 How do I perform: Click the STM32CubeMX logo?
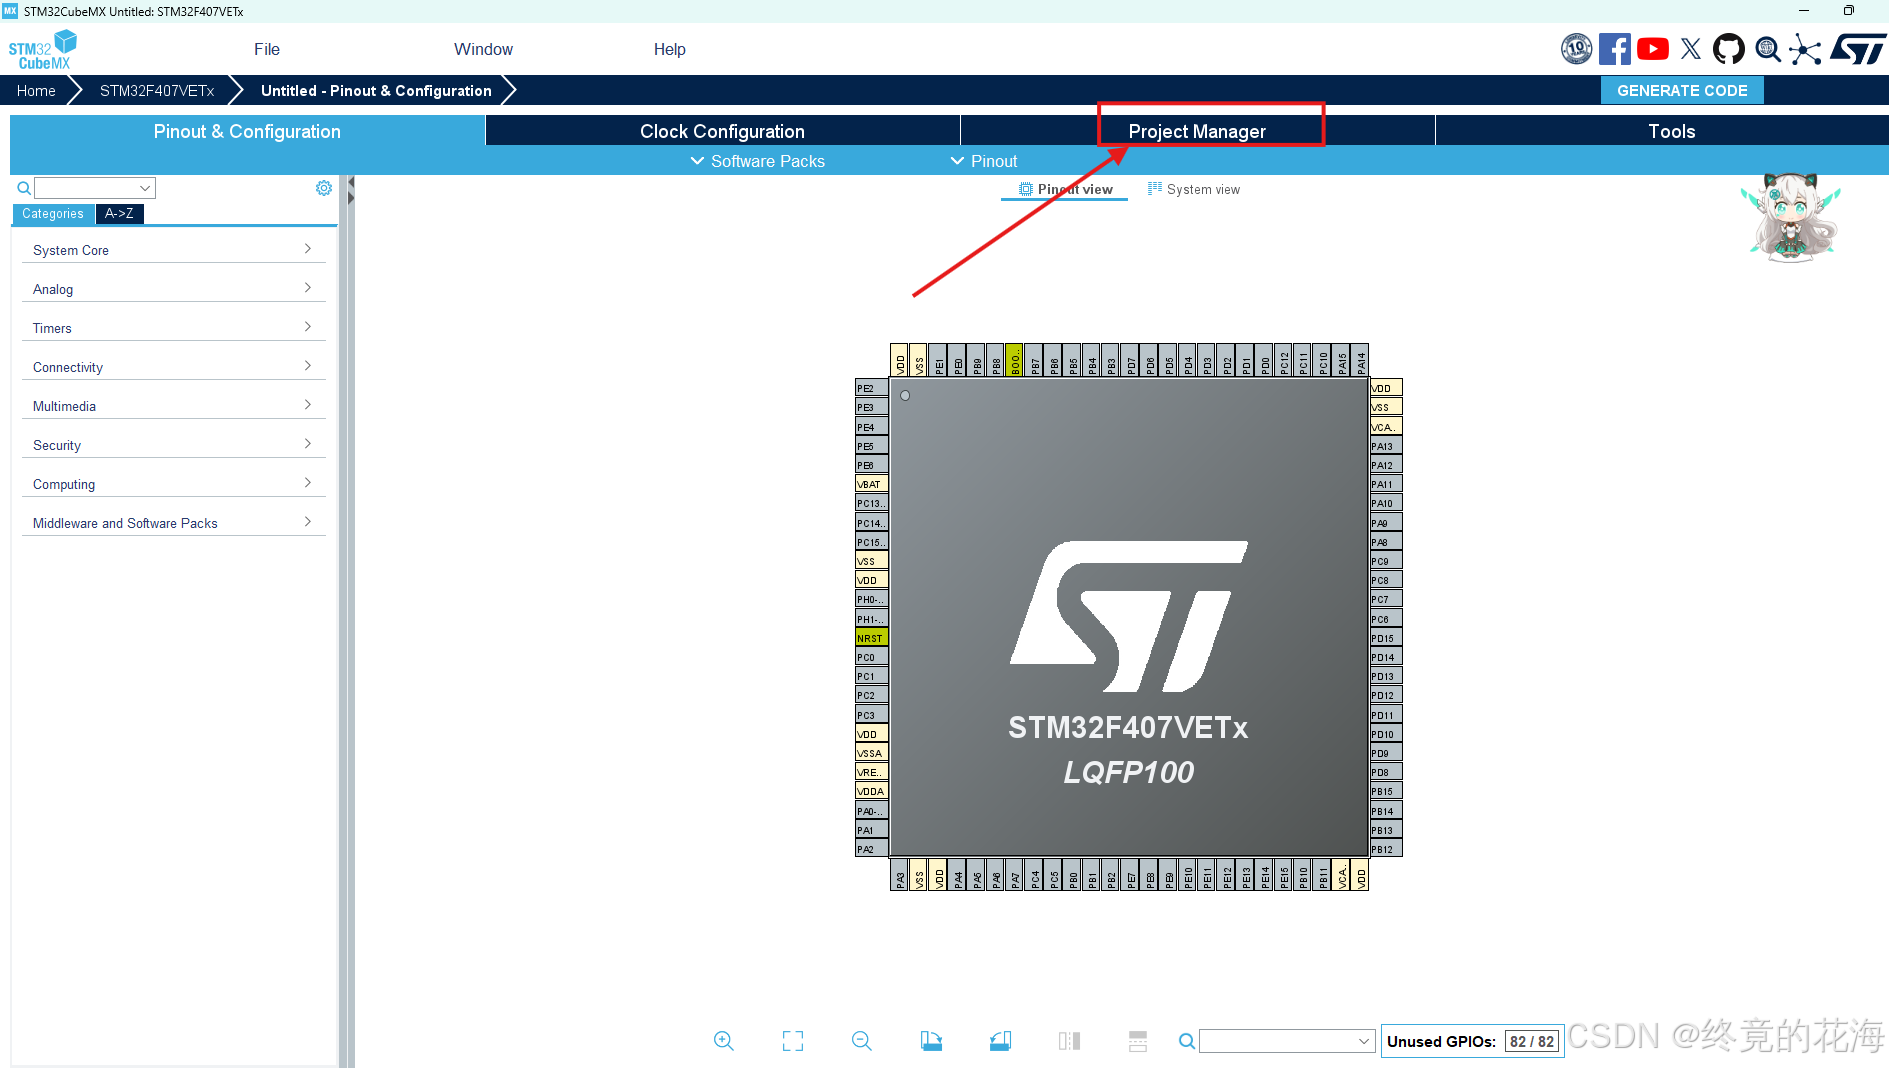click(42, 50)
